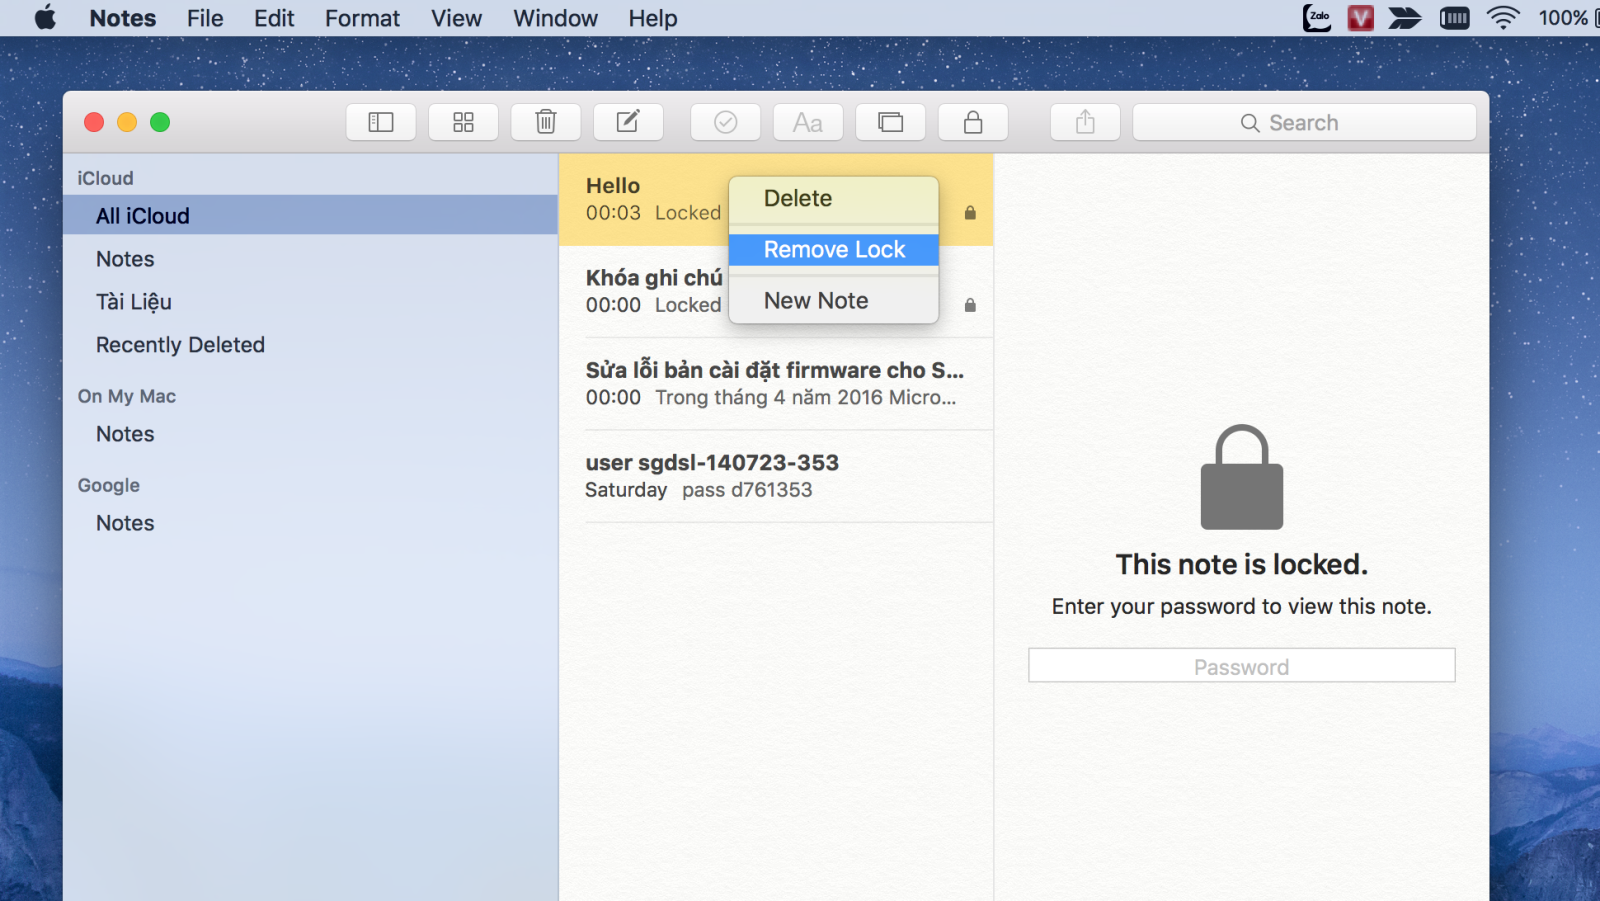The width and height of the screenshot is (1600, 901).
Task: Create a new note with compose icon
Action: [628, 122]
